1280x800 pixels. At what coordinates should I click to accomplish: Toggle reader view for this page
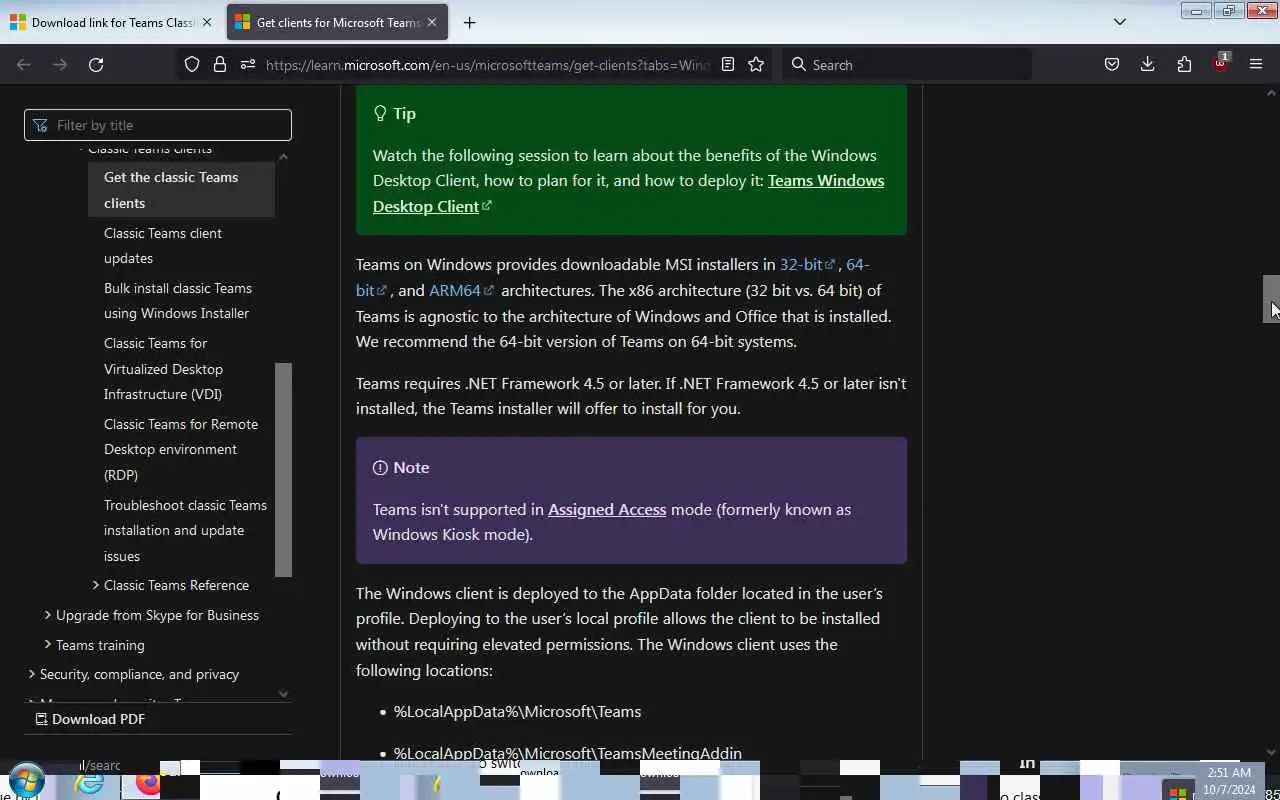pyautogui.click(x=728, y=64)
